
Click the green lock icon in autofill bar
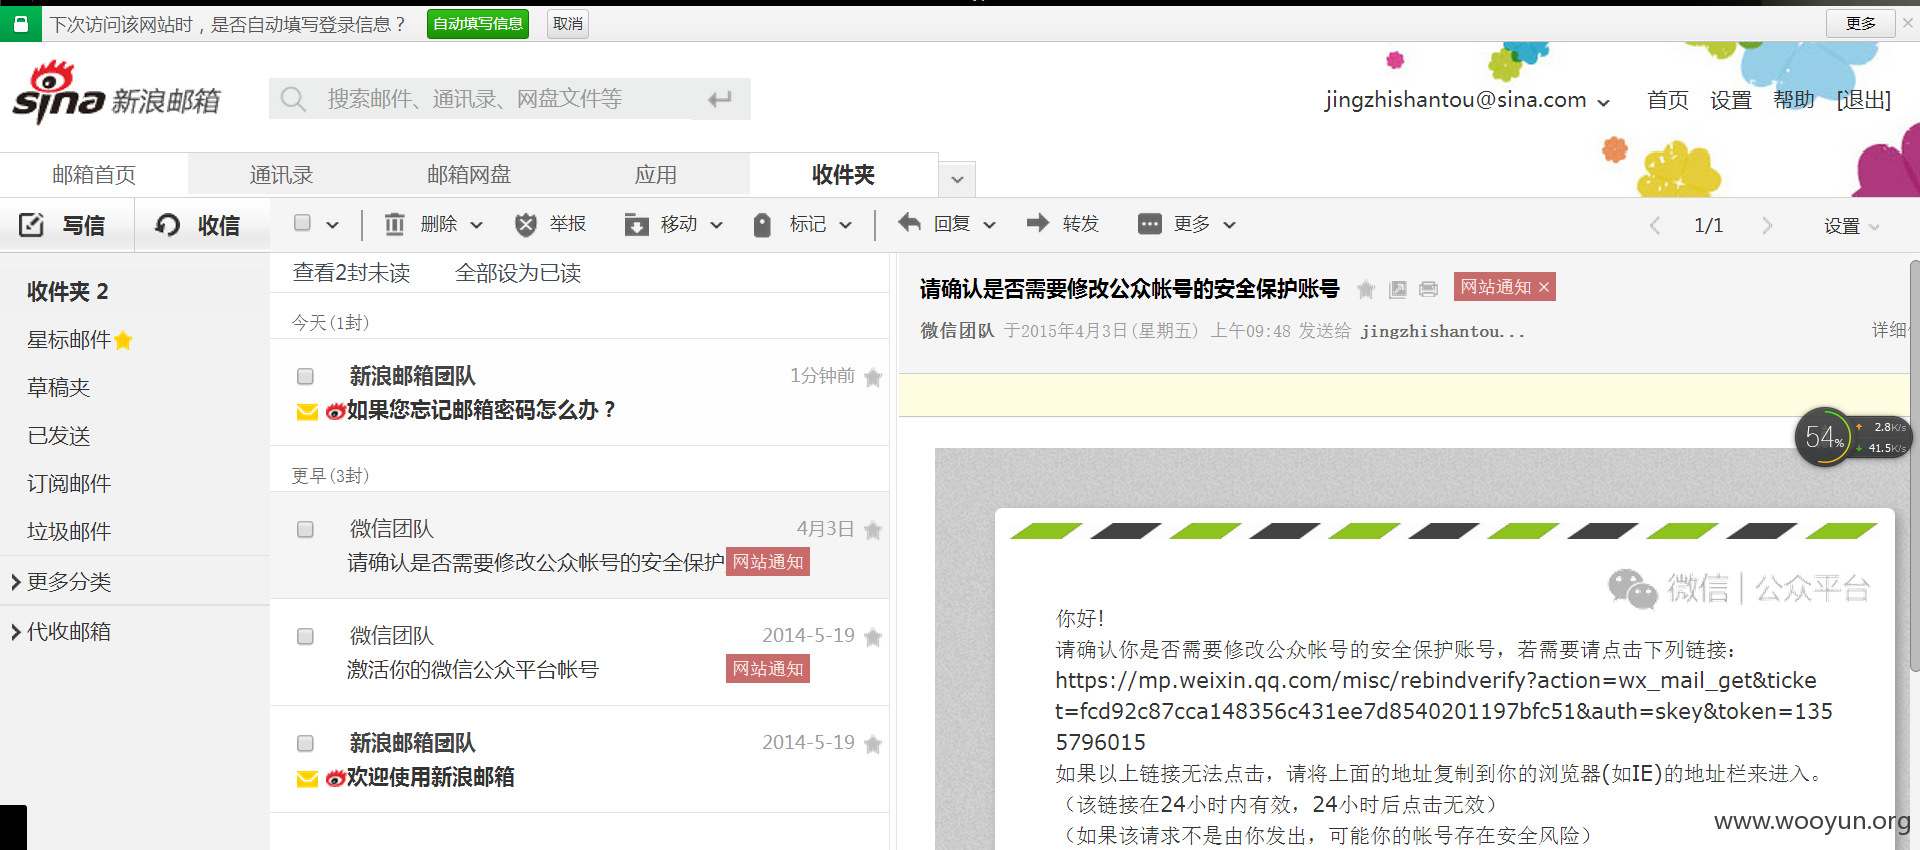click(x=20, y=23)
